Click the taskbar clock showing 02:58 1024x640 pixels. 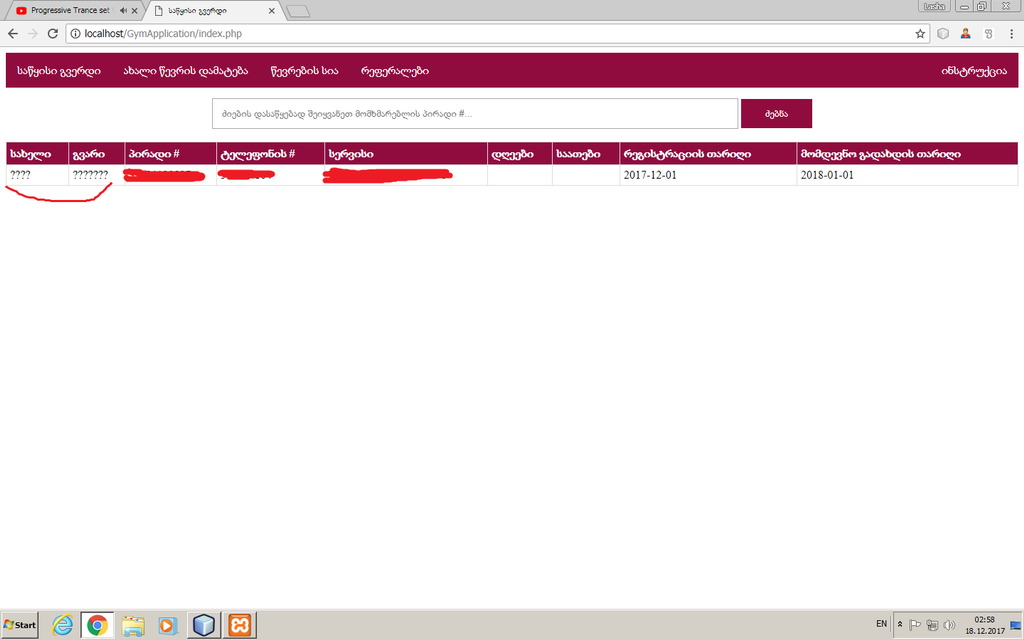pyautogui.click(x=985, y=625)
